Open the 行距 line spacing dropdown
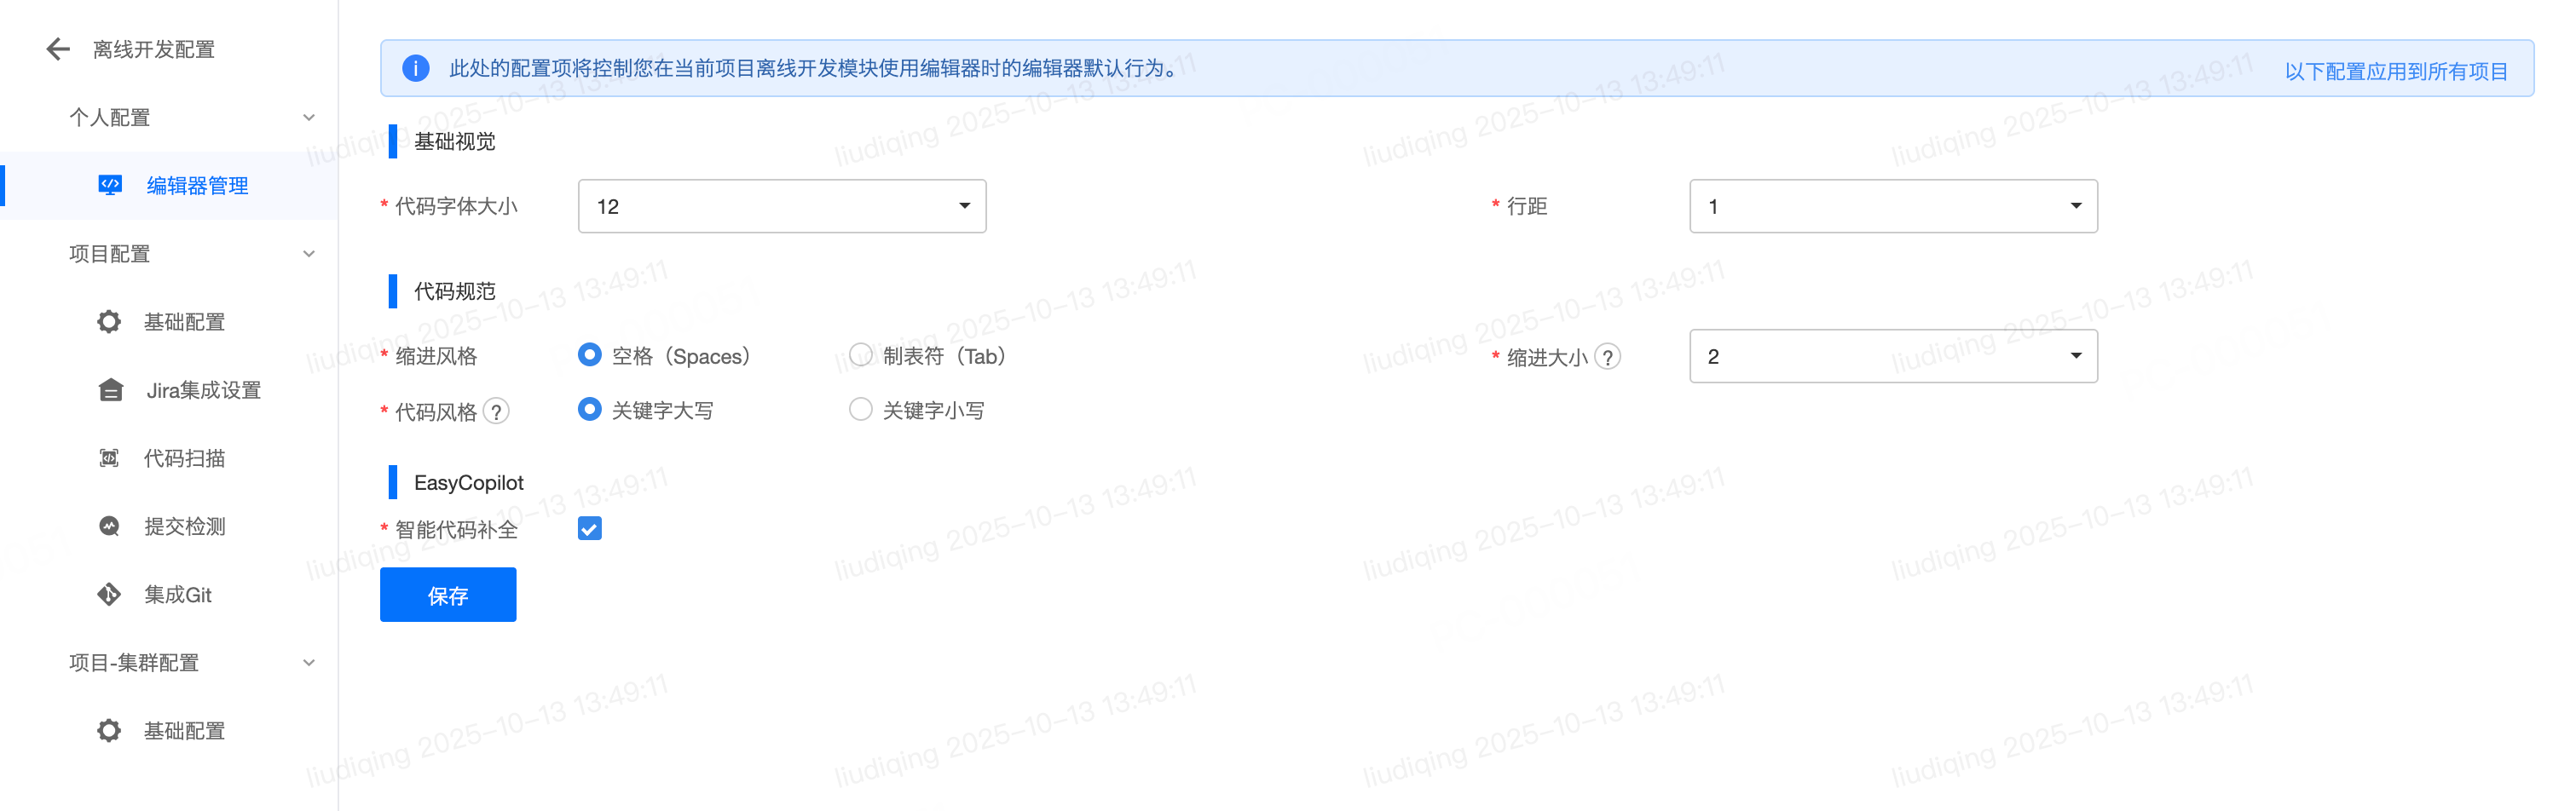 click(1893, 206)
